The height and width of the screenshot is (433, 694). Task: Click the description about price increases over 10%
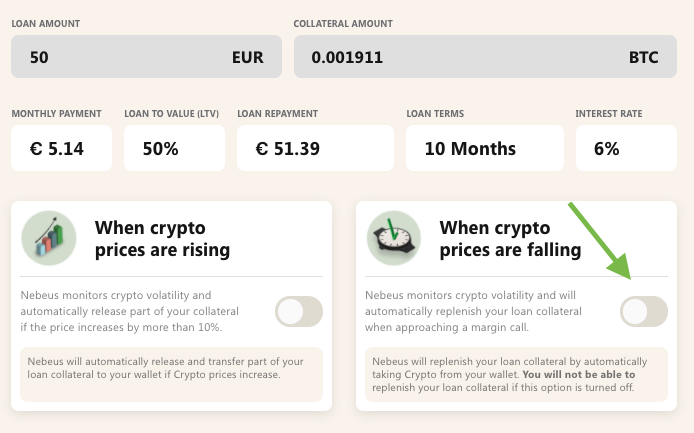tap(130, 311)
